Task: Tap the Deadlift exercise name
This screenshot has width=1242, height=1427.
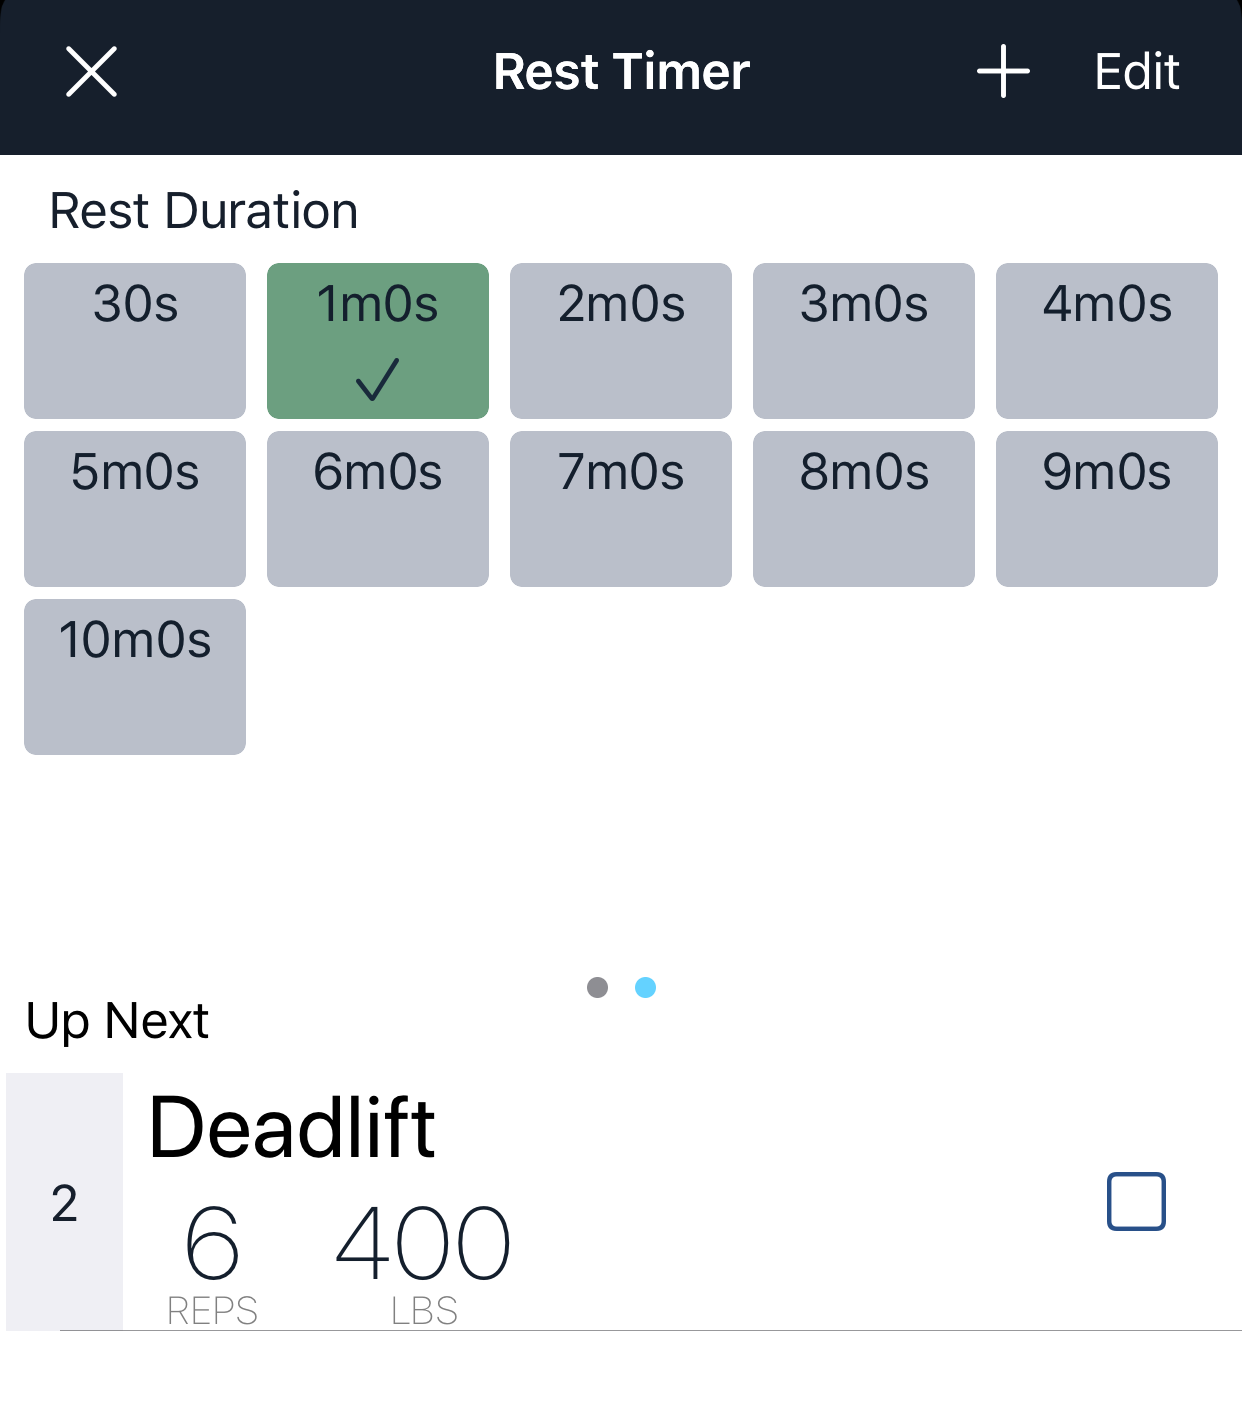Action: [x=292, y=1125]
